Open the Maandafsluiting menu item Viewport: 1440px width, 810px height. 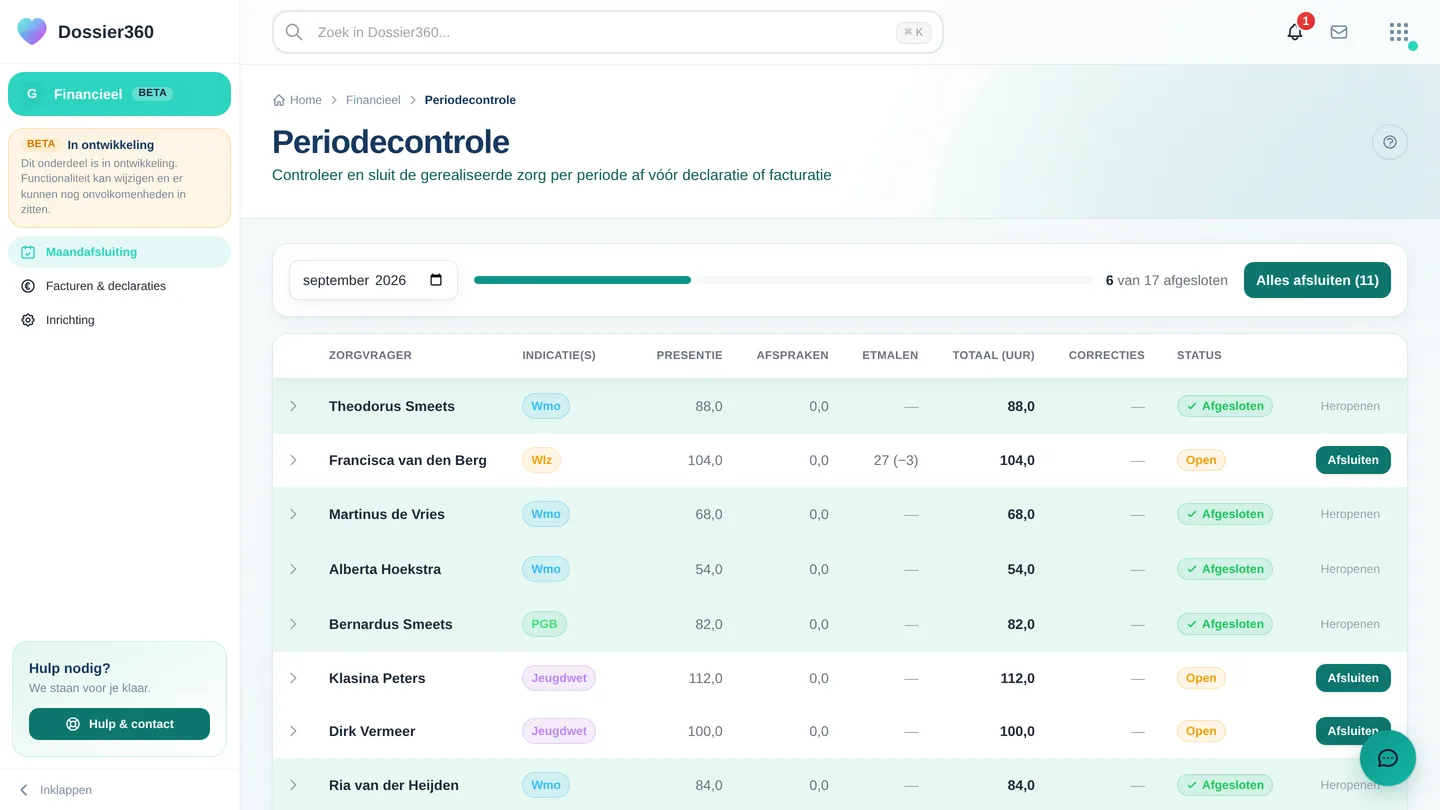click(119, 252)
